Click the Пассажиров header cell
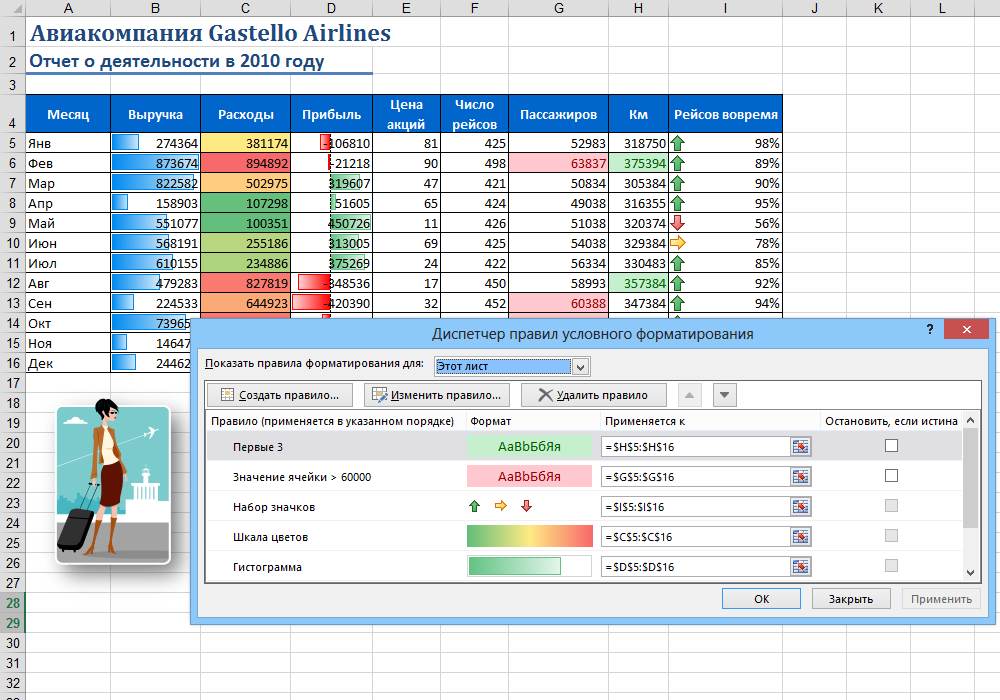 (559, 114)
